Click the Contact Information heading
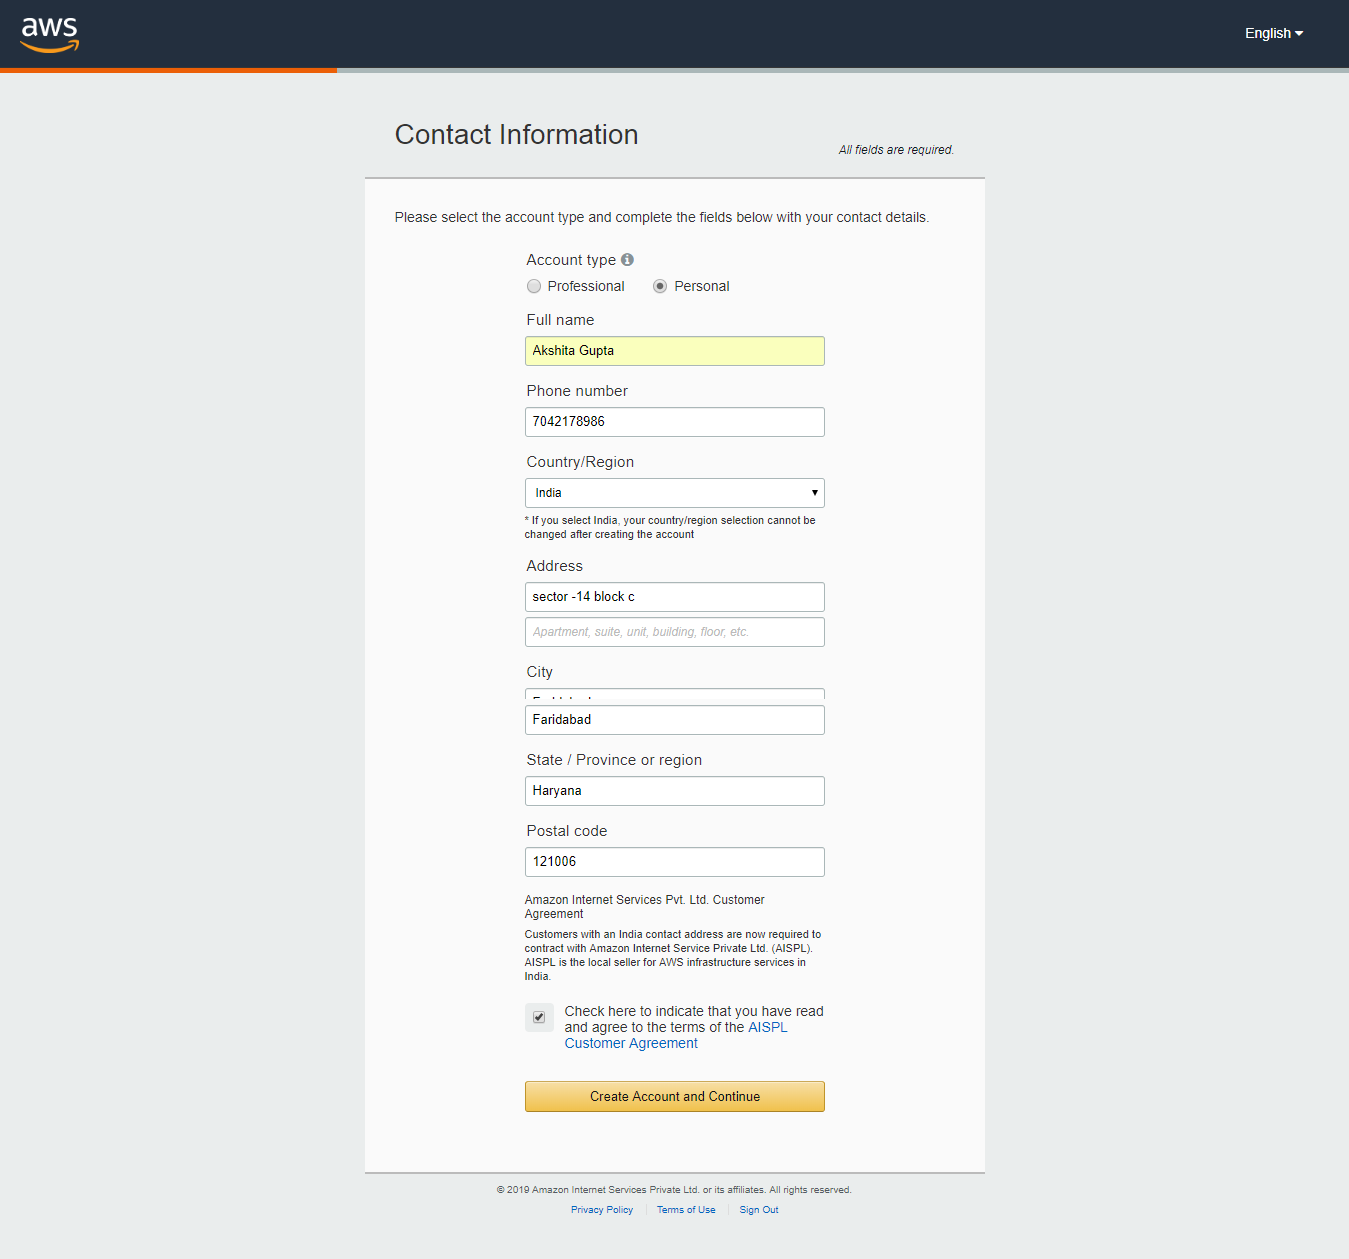 [x=516, y=135]
